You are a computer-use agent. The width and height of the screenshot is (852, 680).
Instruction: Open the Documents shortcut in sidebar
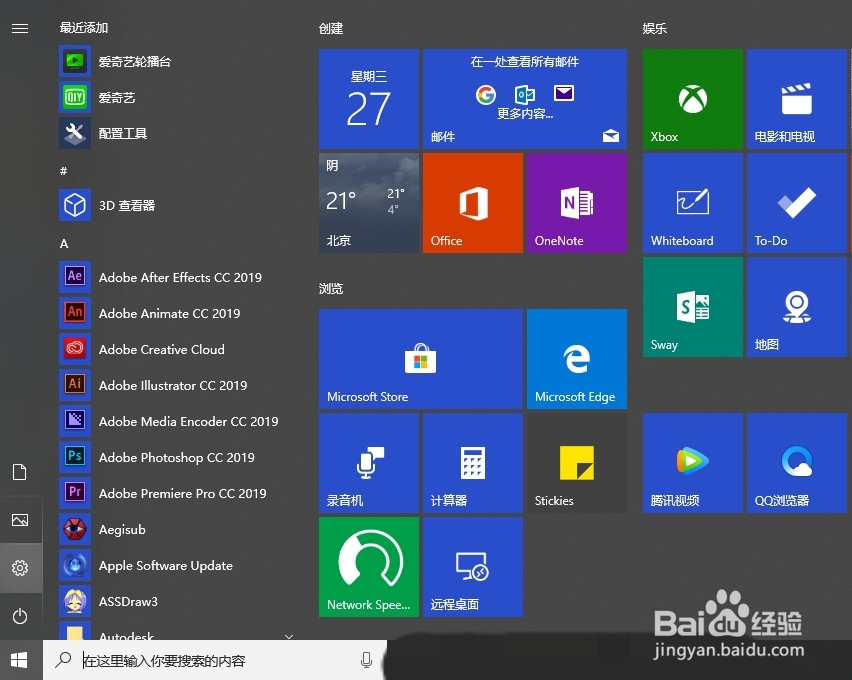pyautogui.click(x=20, y=472)
